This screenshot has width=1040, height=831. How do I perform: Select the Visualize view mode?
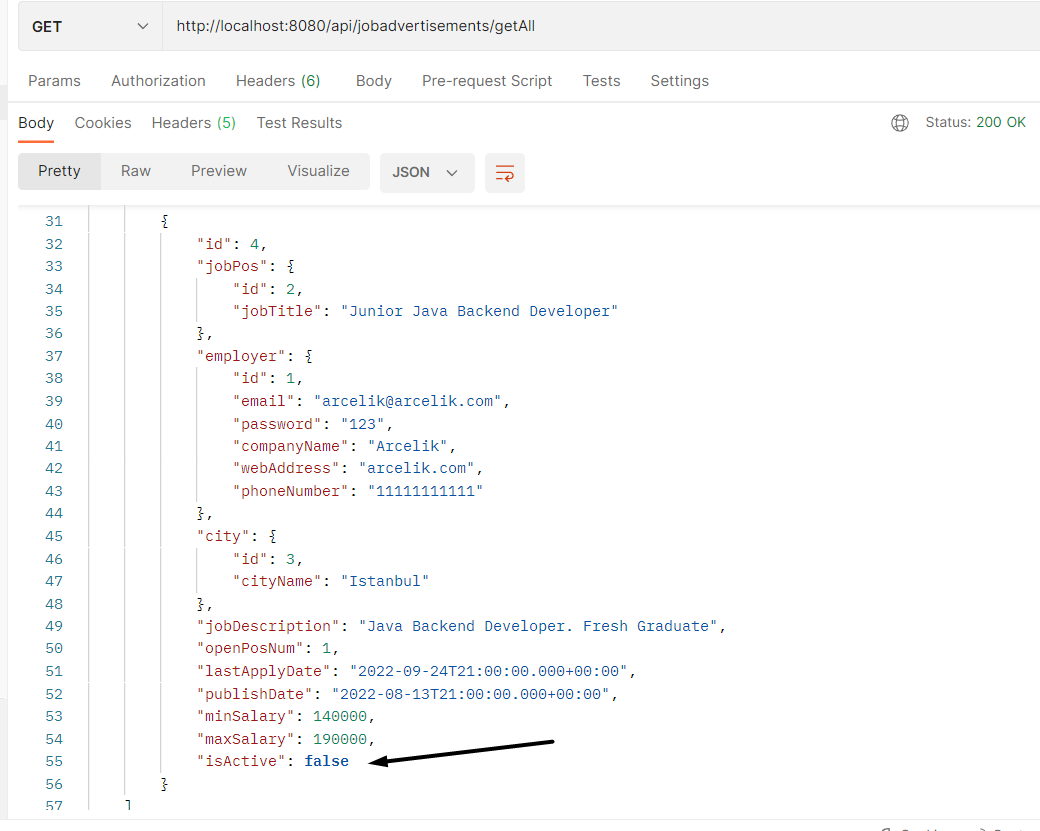318,171
